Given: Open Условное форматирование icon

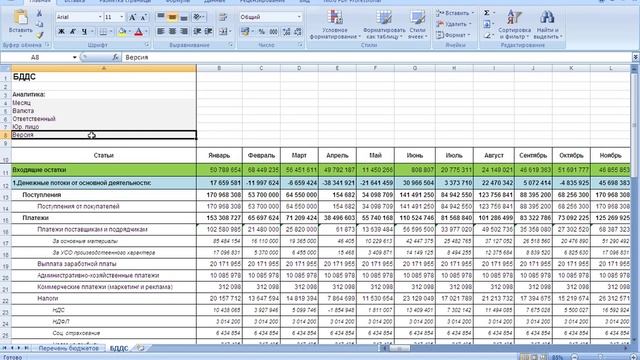Looking at the screenshot, I should coord(335,17).
